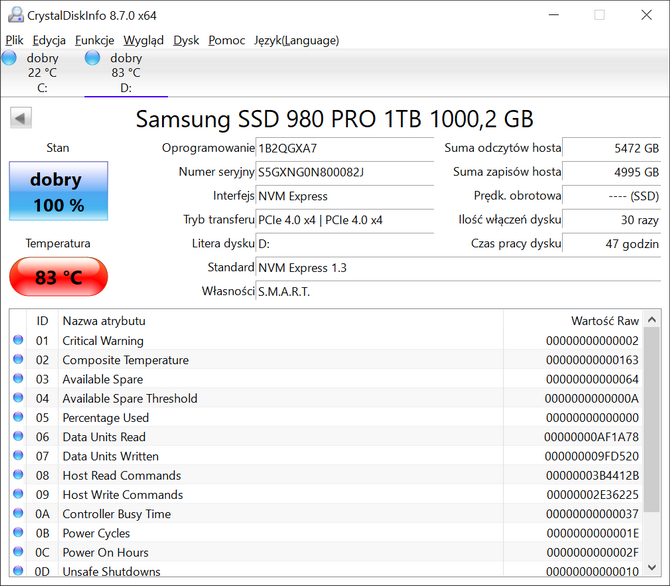This screenshot has width=670, height=586.
Task: Select the Percentage Used attribute name
Action: pyautogui.click(x=106, y=418)
